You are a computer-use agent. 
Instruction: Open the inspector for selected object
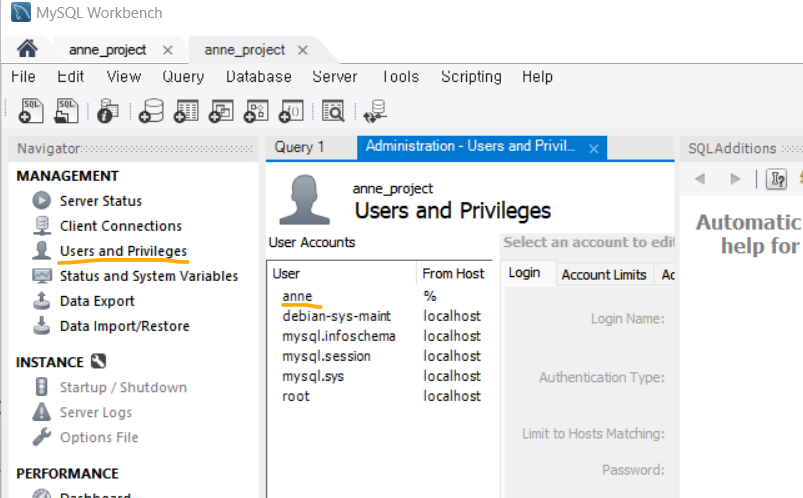(x=108, y=111)
